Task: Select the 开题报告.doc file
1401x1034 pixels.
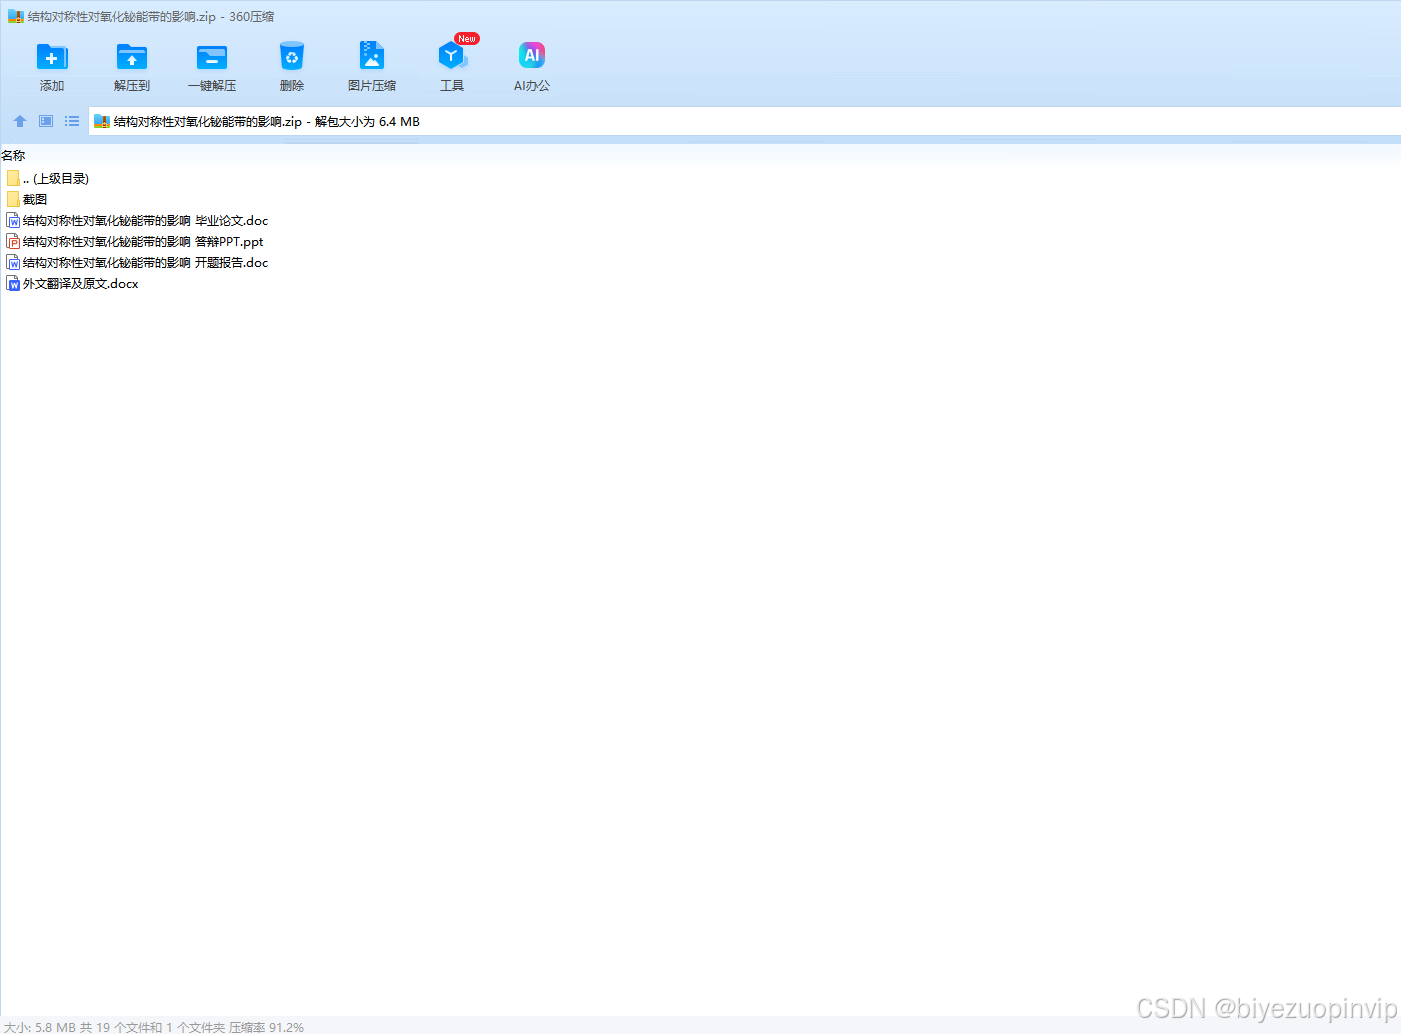Action: tap(137, 262)
